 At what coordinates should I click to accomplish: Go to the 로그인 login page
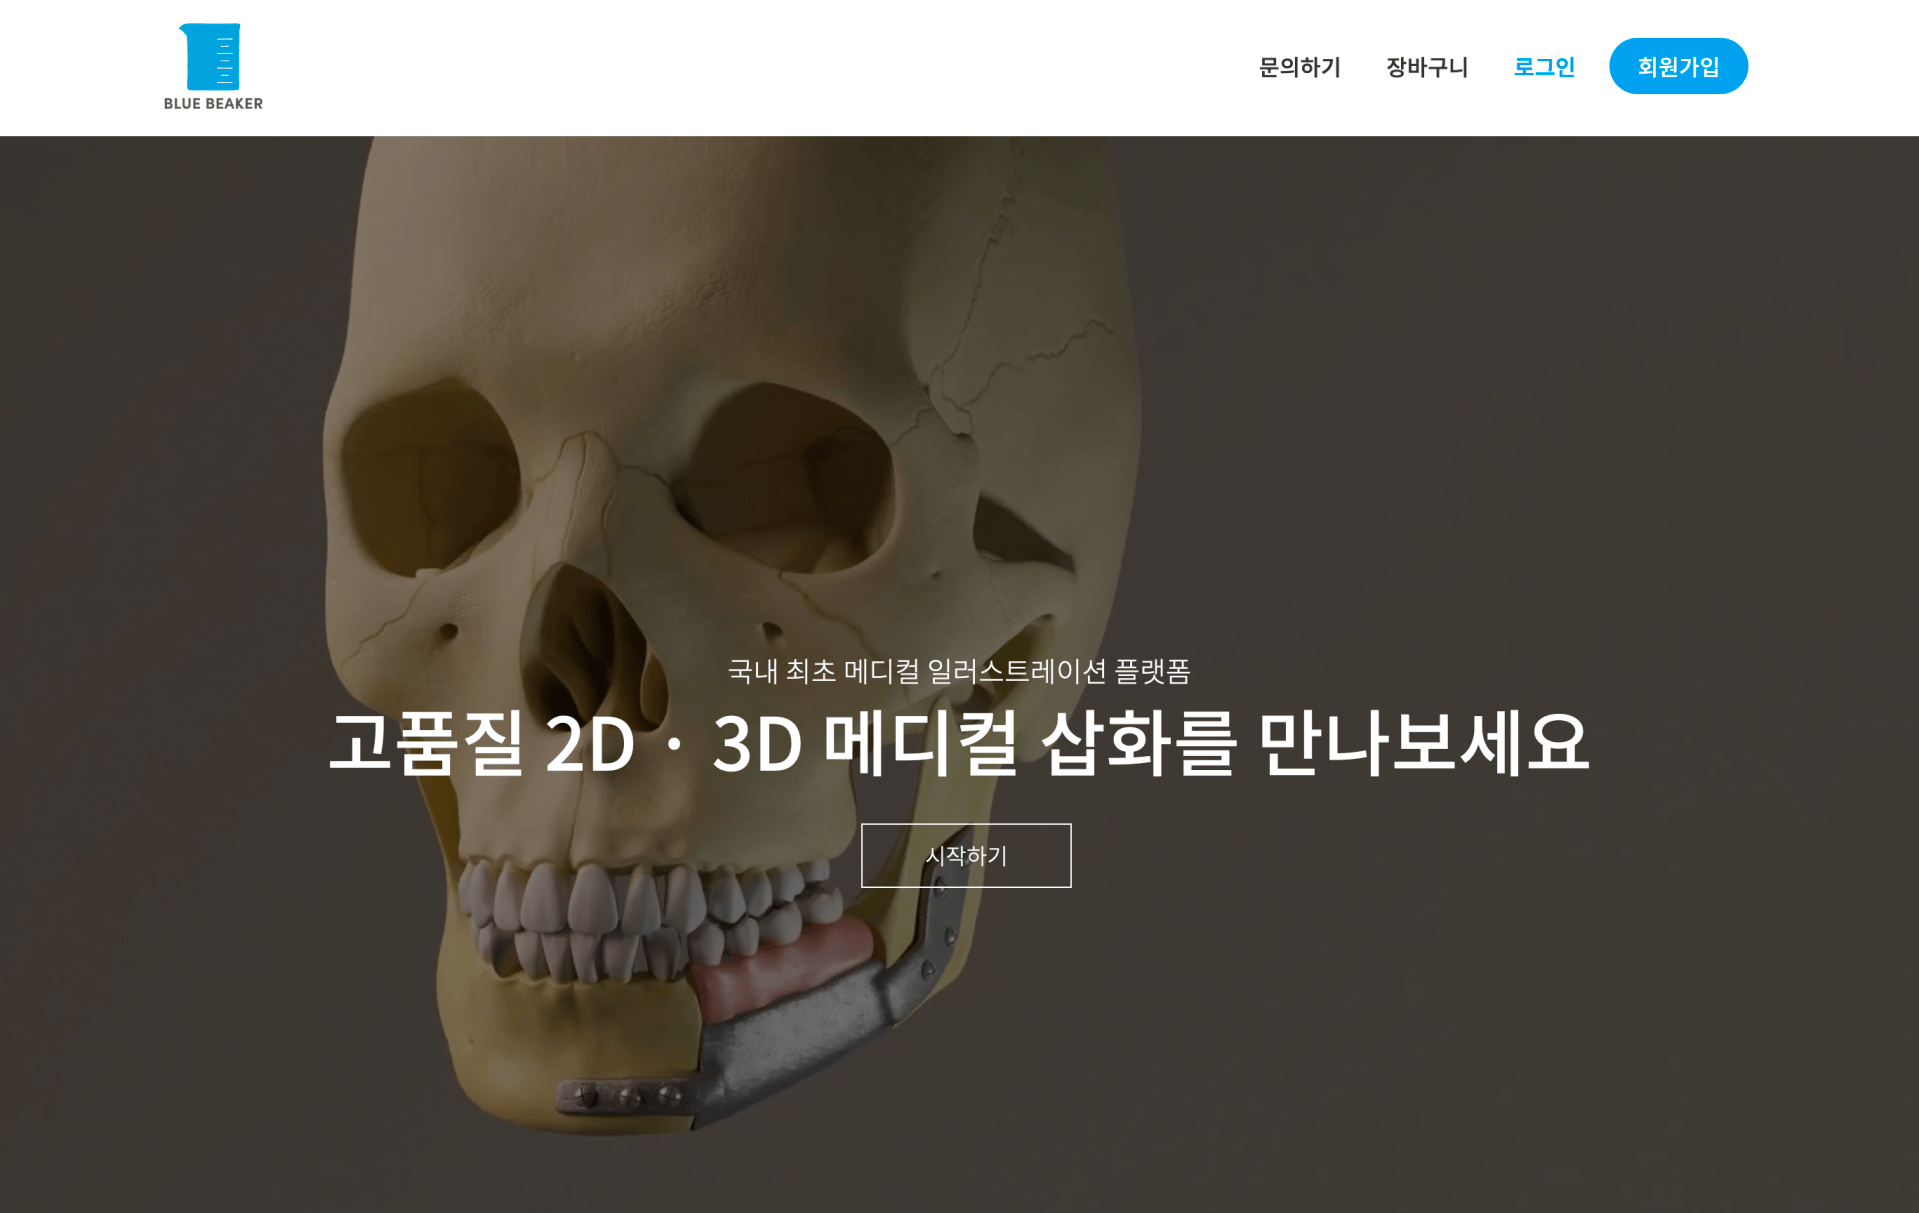[x=1543, y=67]
